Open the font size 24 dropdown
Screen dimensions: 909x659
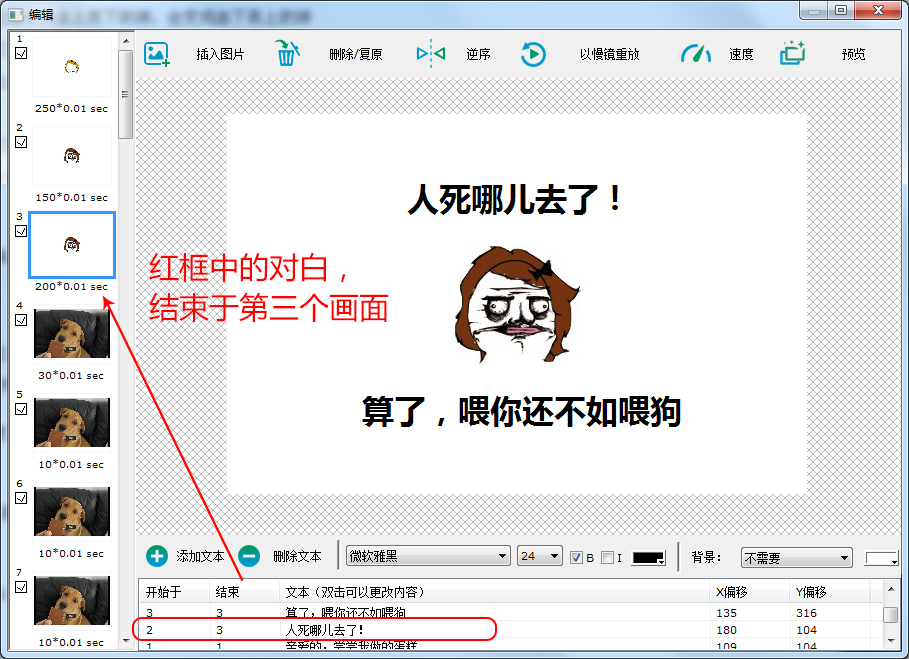click(x=539, y=556)
